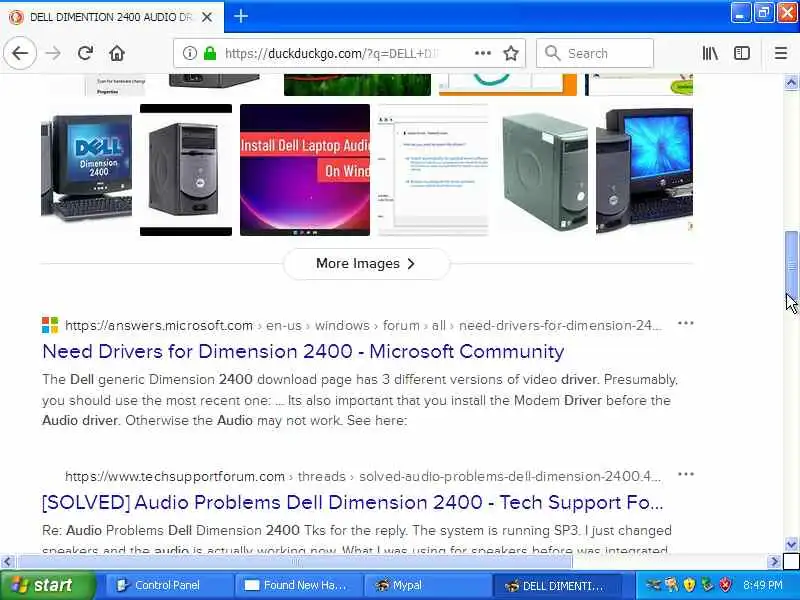Viewport: 800px width, 600px height.
Task: Click the horizontal scrollbar thumb
Action: 294,562
